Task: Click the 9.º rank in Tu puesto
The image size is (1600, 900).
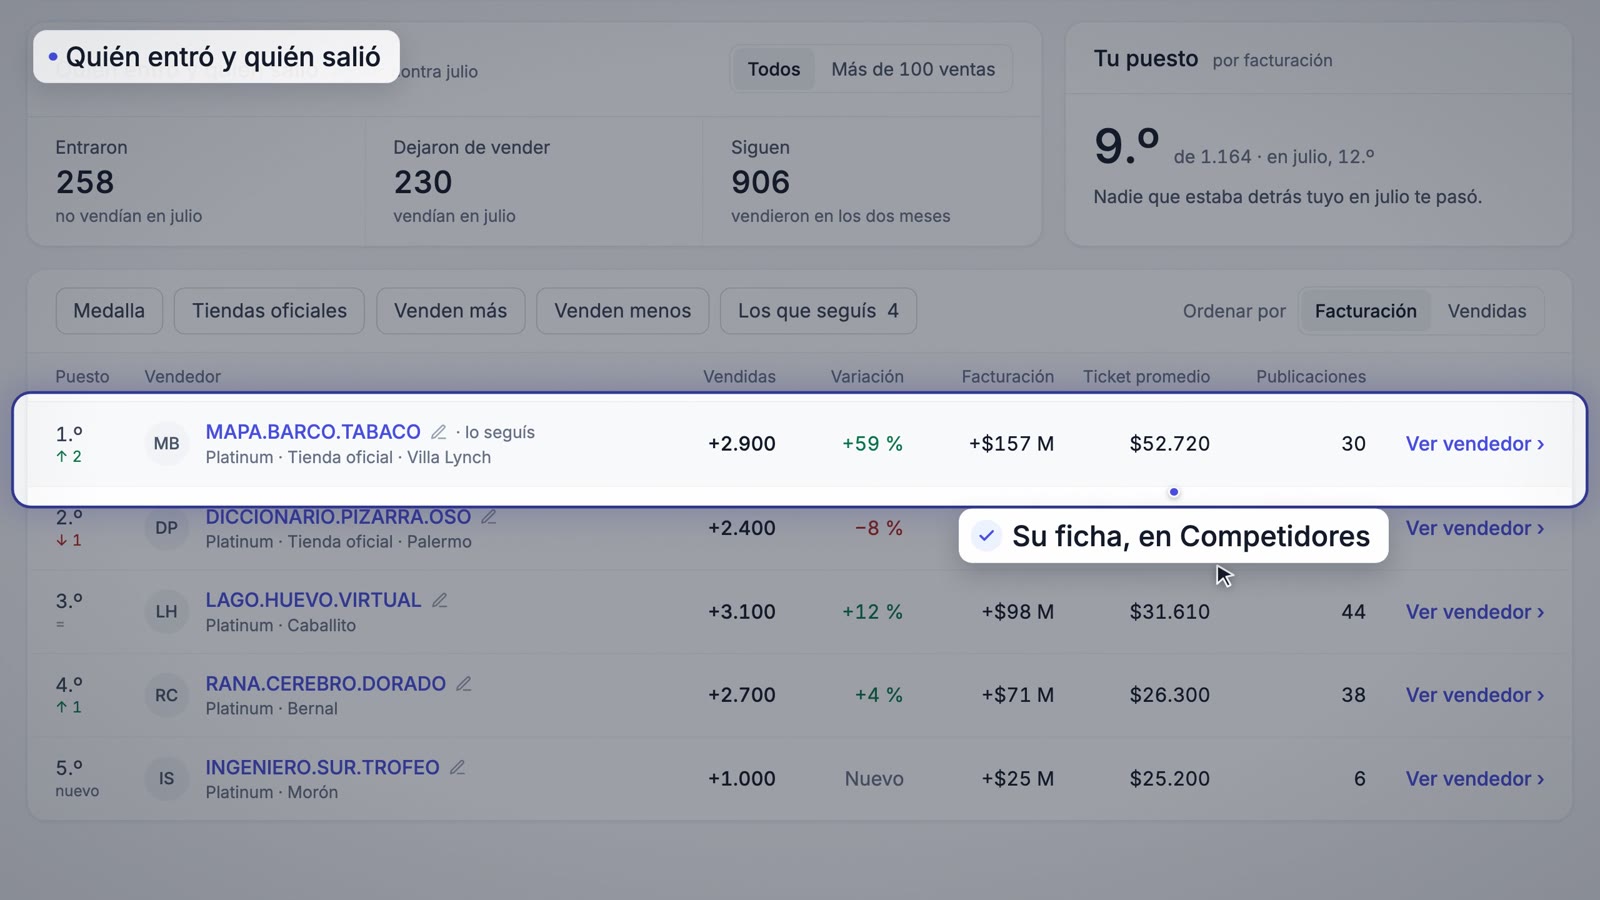Action: point(1126,146)
